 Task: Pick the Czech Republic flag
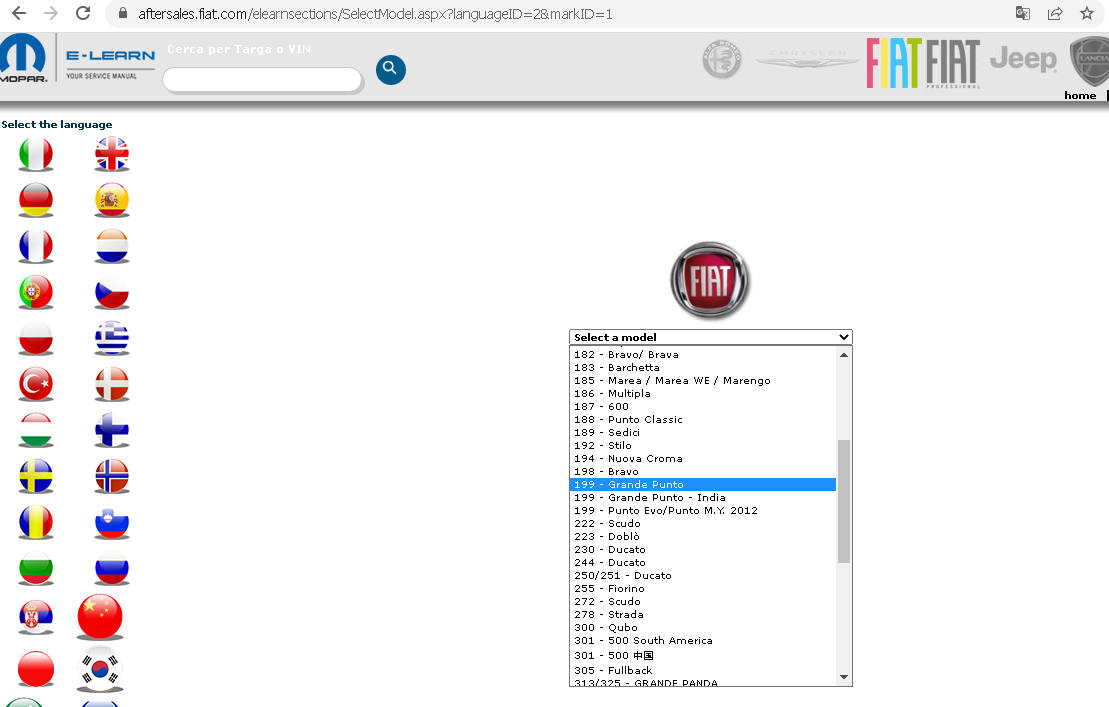(112, 292)
